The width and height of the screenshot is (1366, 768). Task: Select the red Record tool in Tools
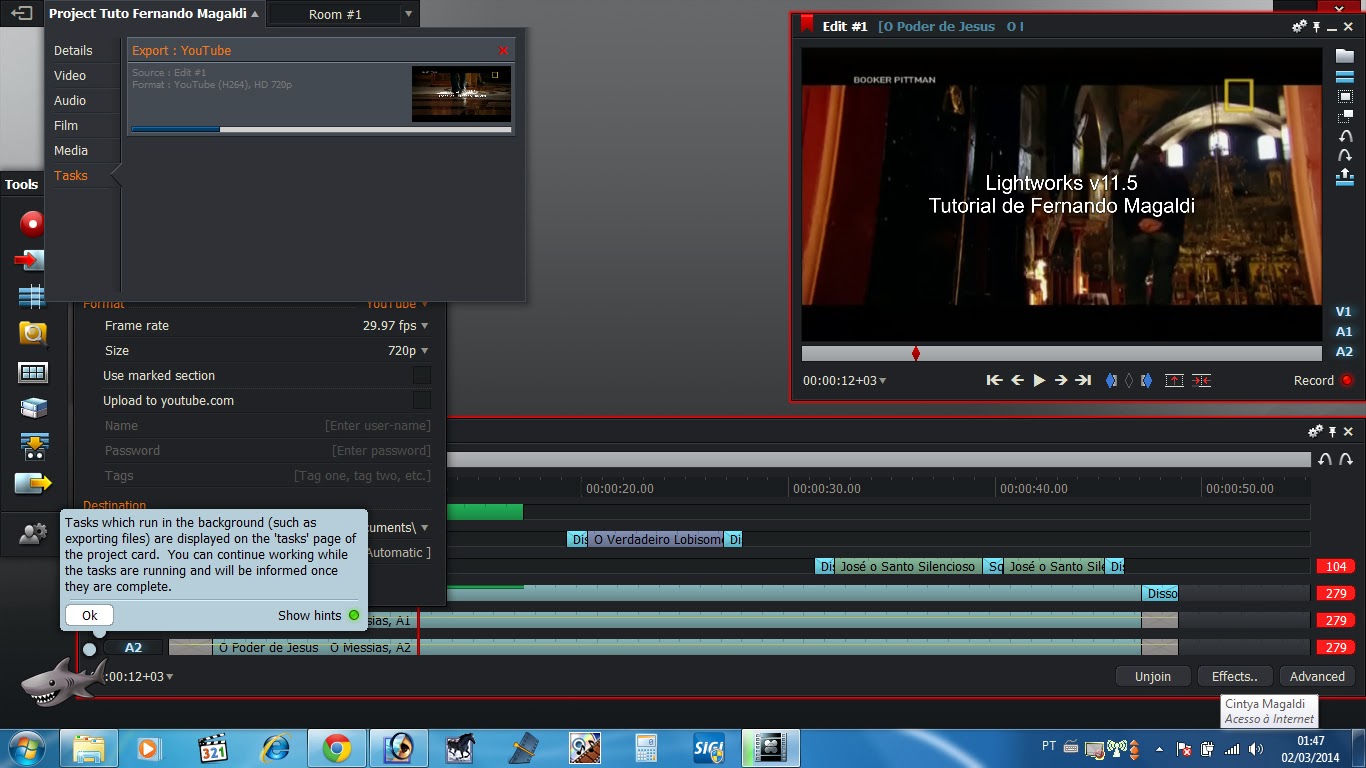(32, 224)
